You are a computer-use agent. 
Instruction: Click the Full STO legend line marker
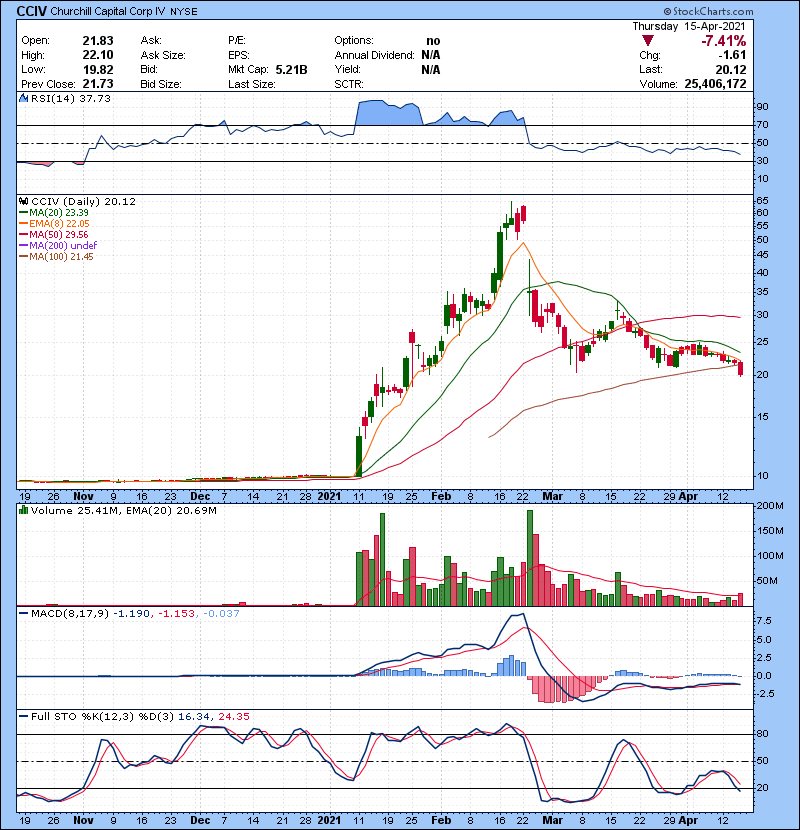23,717
